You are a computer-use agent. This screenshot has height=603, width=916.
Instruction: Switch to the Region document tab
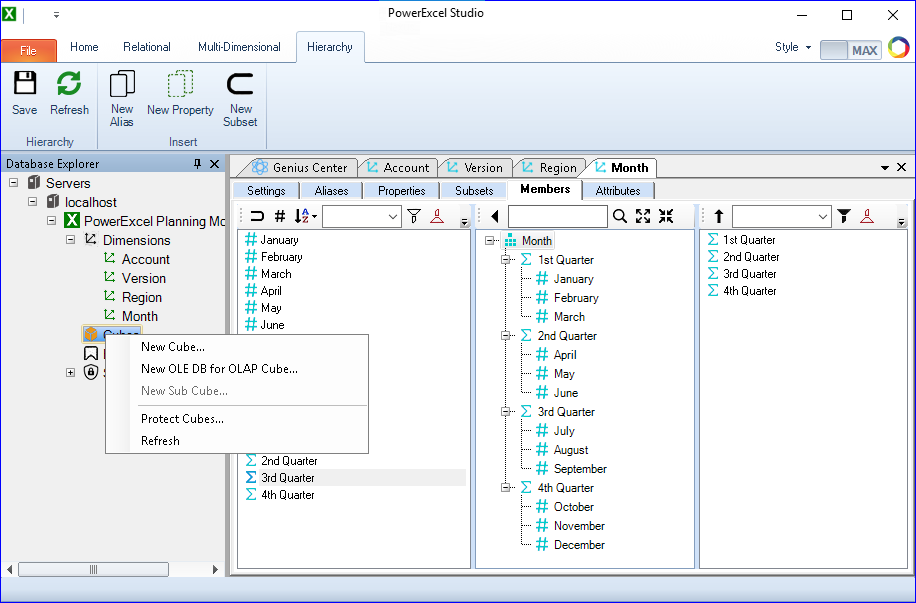(x=550, y=168)
